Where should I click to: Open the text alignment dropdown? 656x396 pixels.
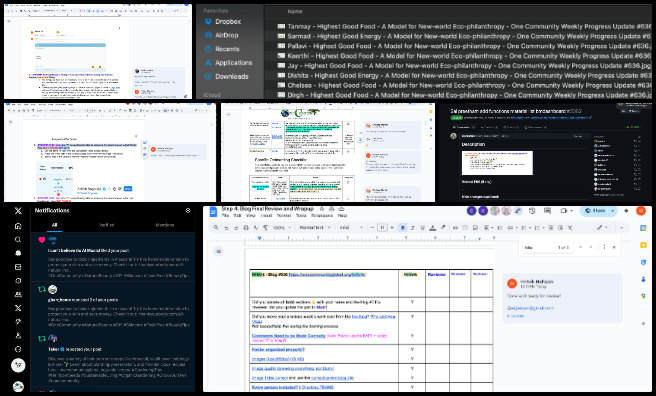[487, 227]
